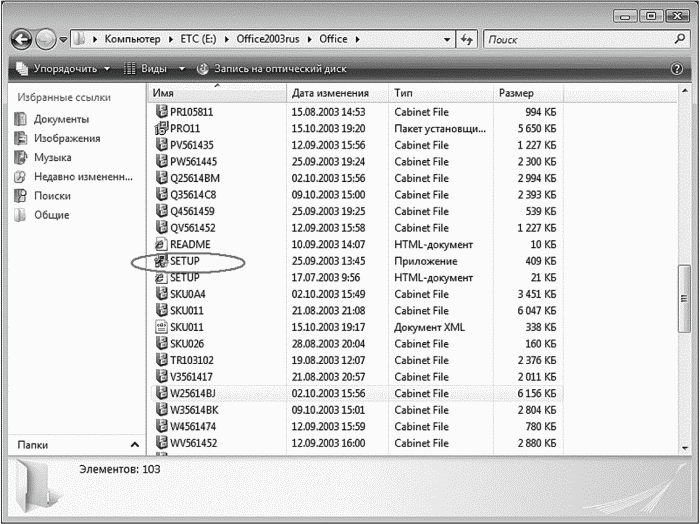Select the TR103102 cabinet file icon
This screenshot has width=700, height=524.
(161, 360)
